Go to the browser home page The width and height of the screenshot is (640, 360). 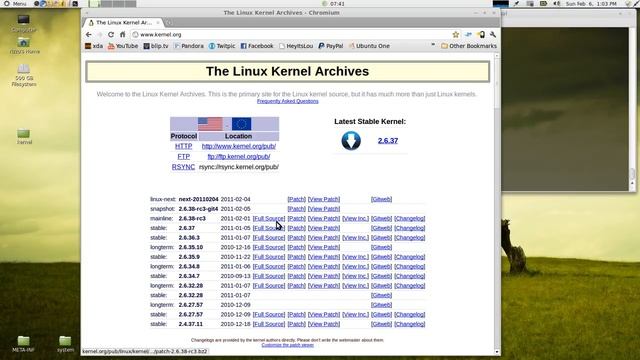pyautogui.click(x=122, y=35)
